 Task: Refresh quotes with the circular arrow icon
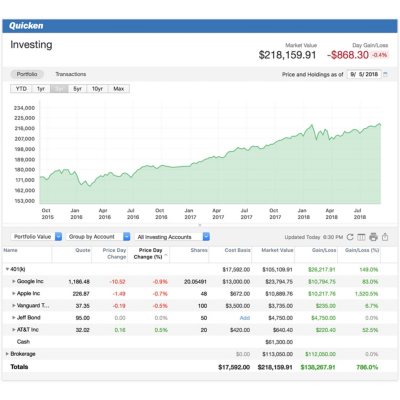point(350,237)
